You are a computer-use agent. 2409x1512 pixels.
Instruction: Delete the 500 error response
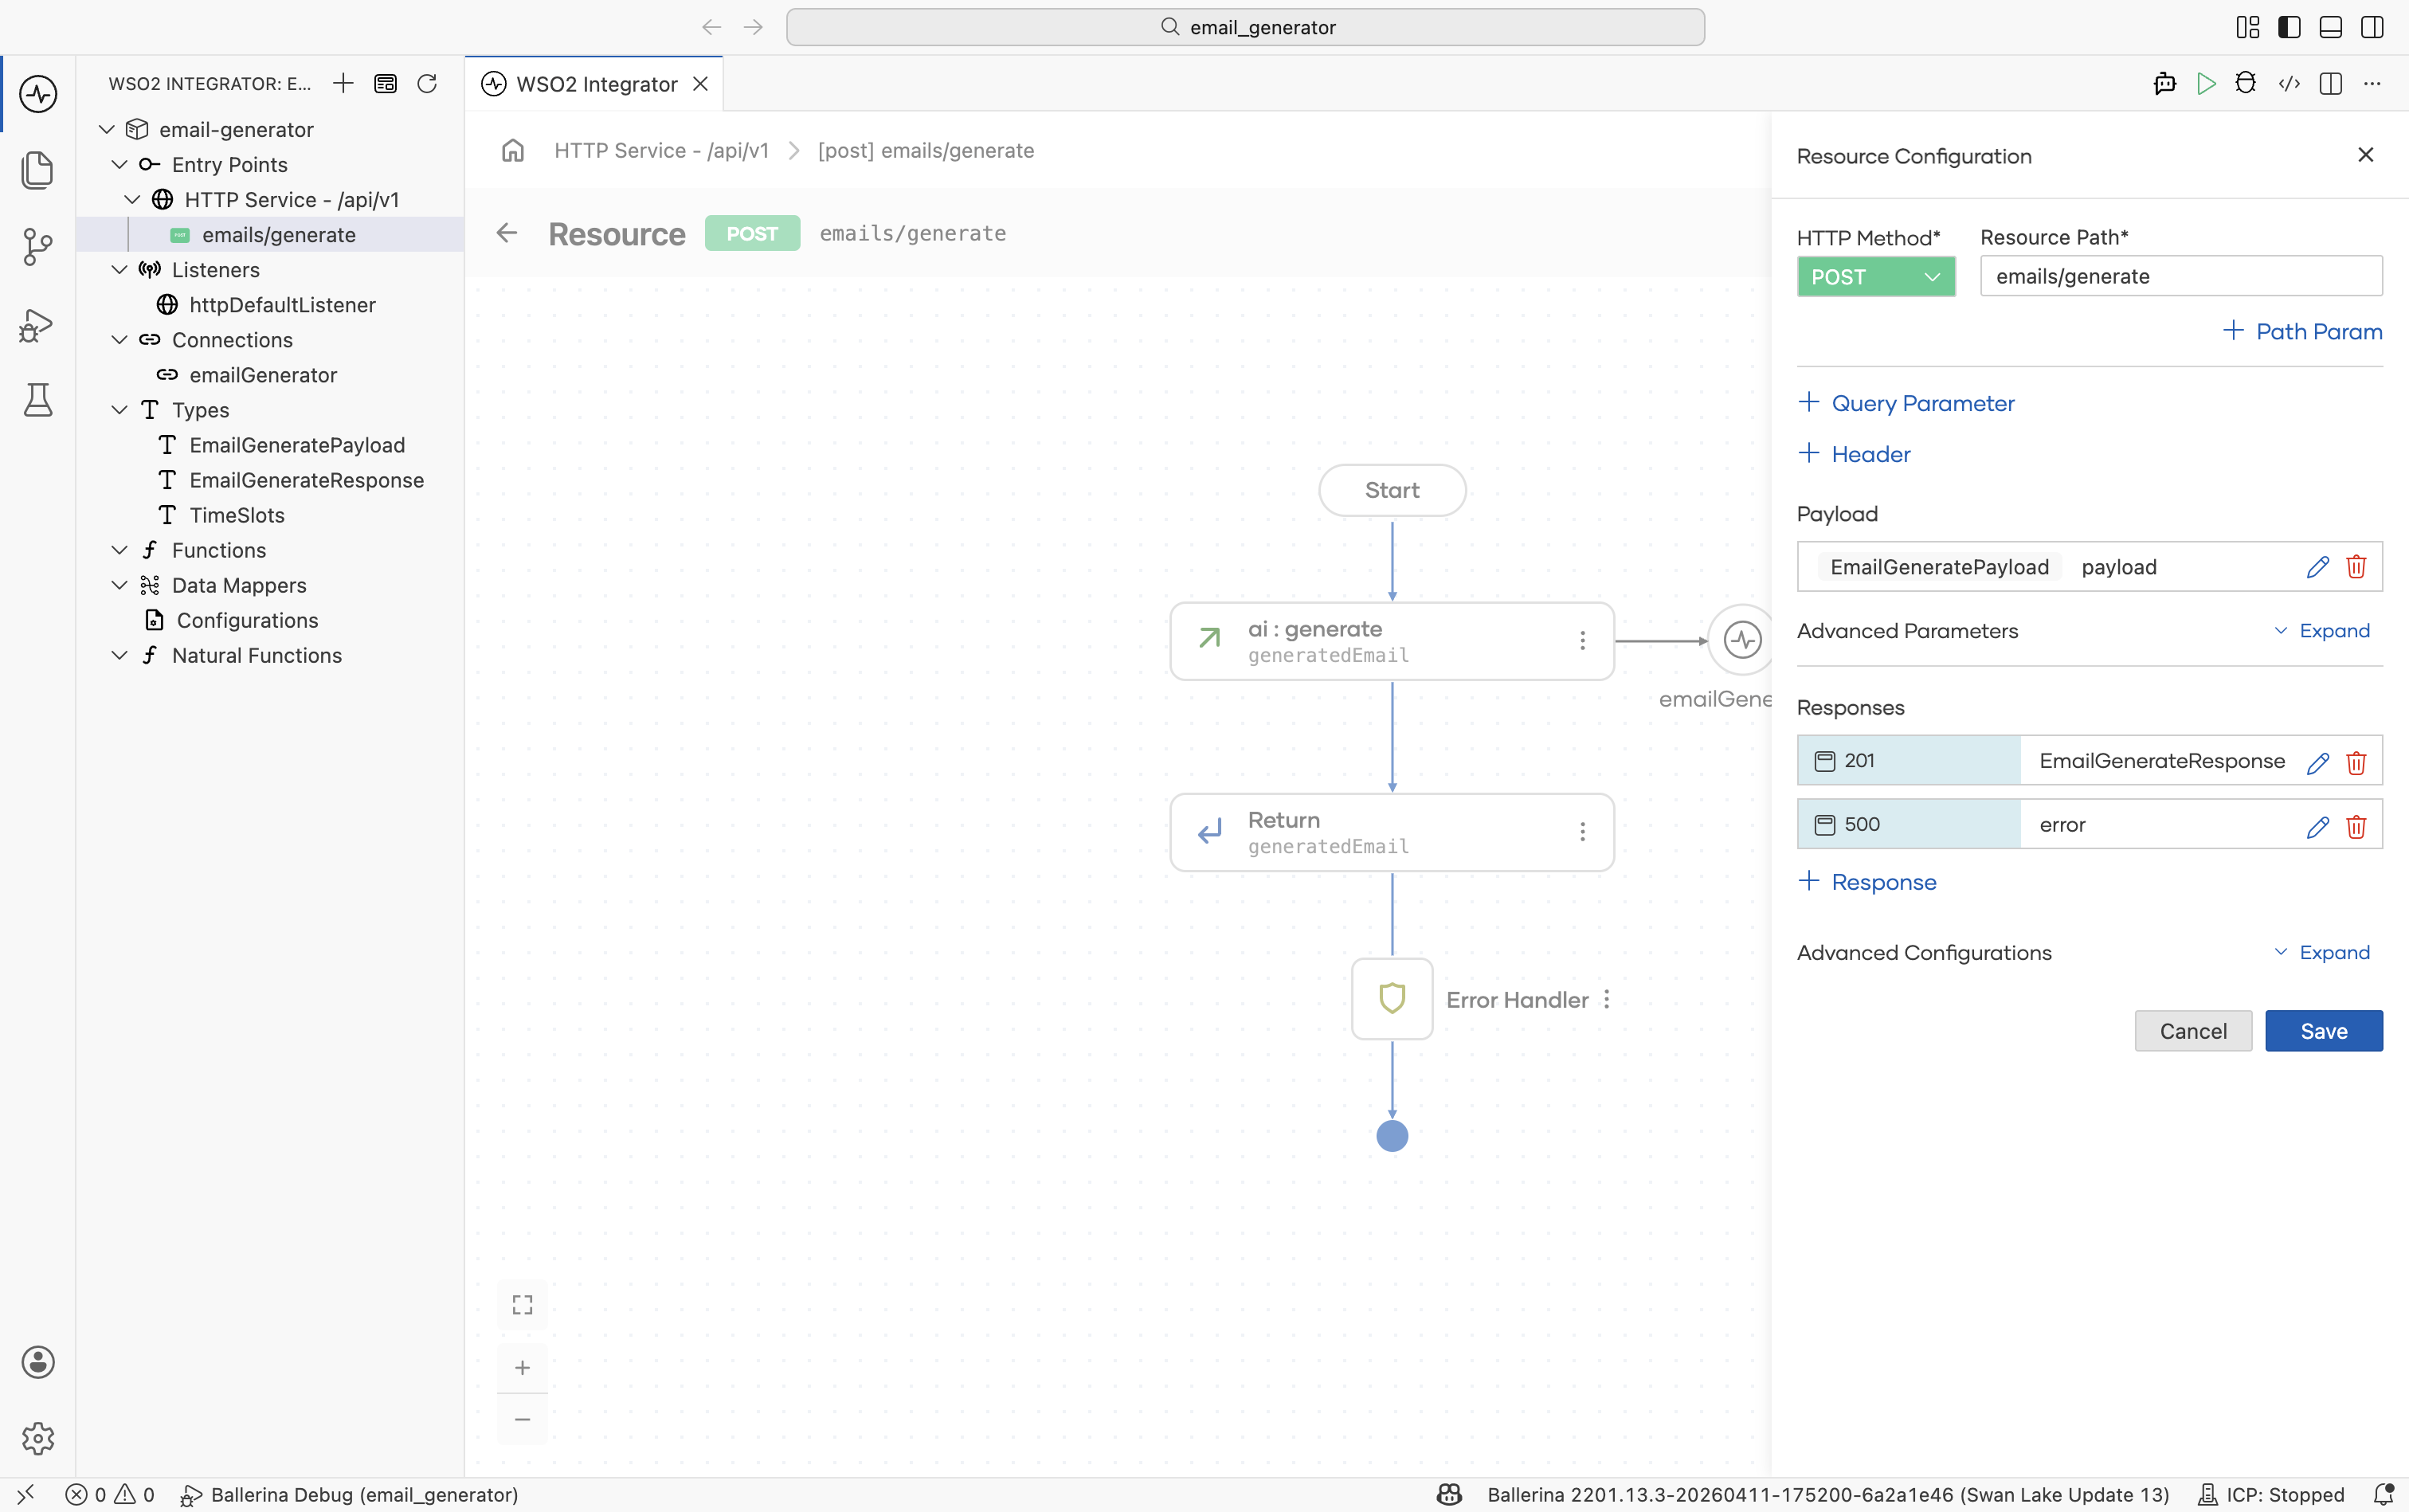click(x=2356, y=826)
